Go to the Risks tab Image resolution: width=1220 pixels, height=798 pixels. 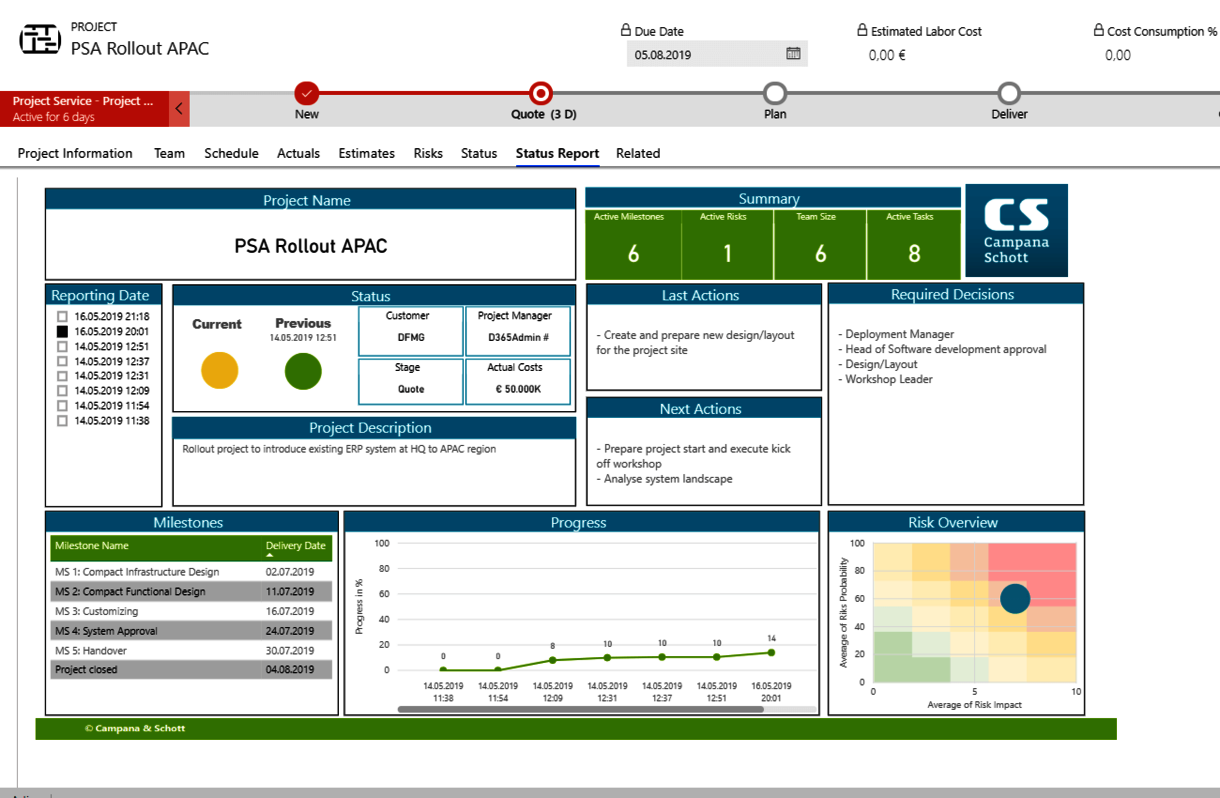pos(428,153)
